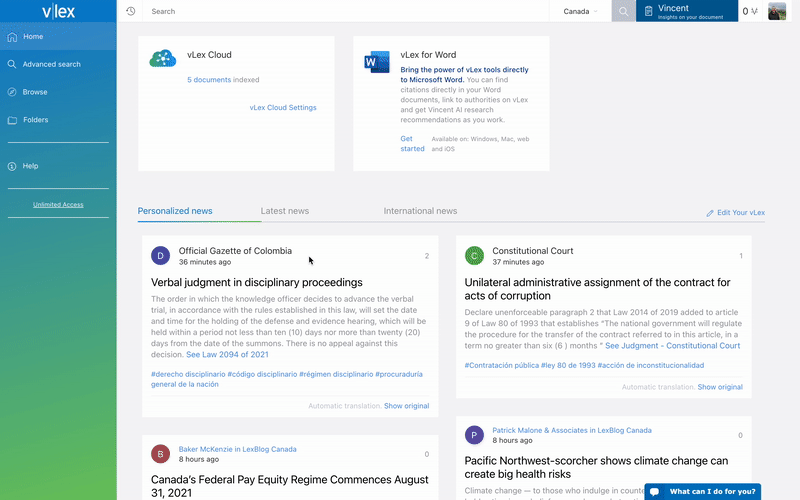Open the search history clock icon

click(x=131, y=11)
